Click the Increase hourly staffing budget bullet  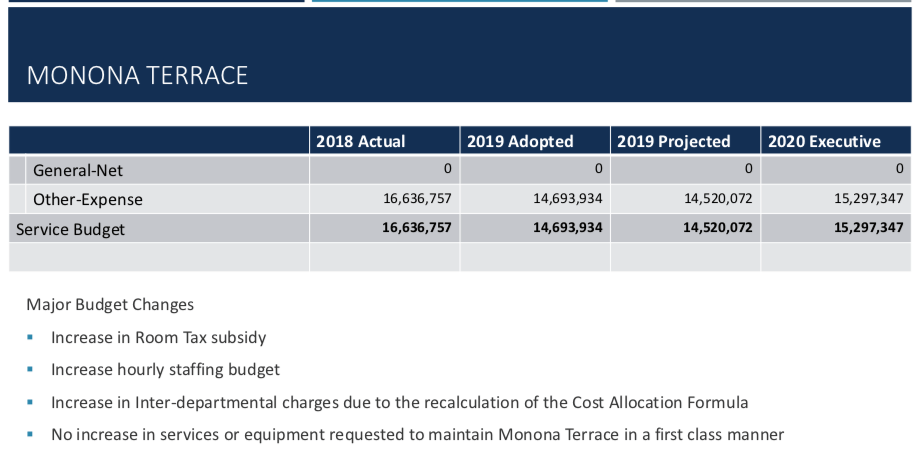coord(165,370)
